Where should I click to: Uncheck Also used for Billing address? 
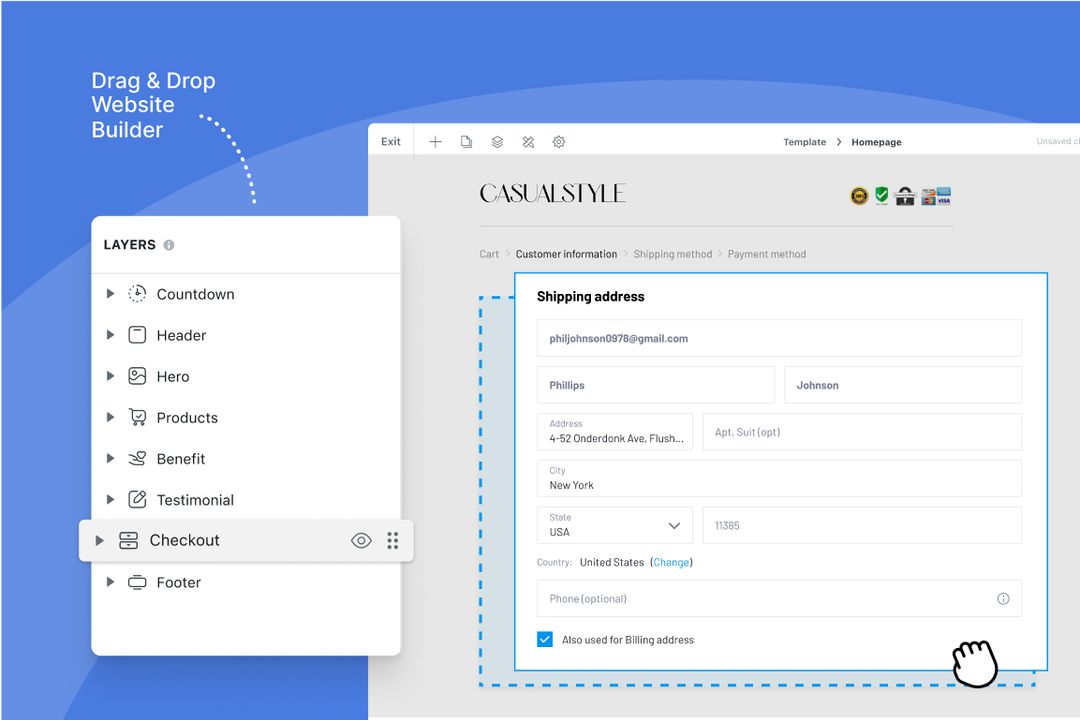coord(545,639)
